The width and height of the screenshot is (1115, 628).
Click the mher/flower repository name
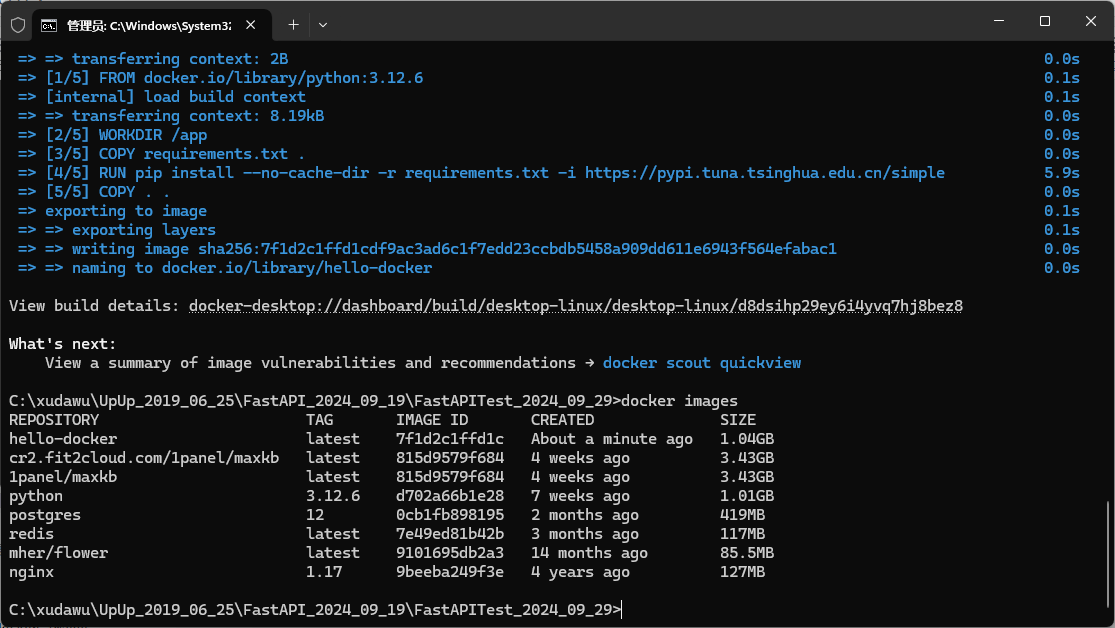pyautogui.click(x=58, y=553)
